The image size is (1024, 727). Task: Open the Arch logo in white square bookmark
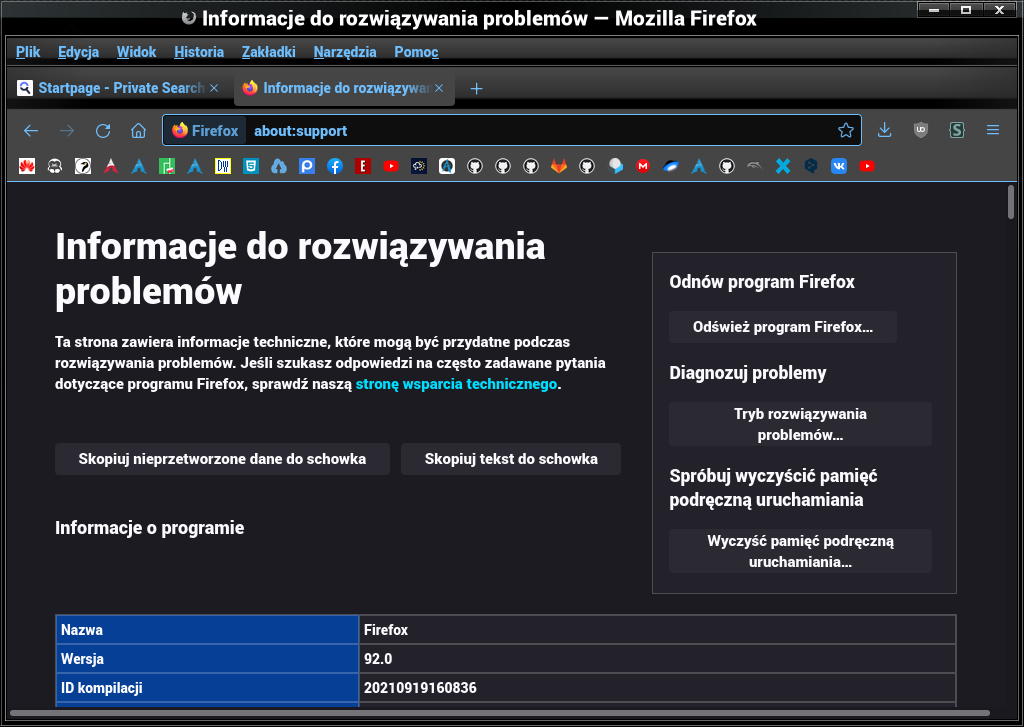447,167
